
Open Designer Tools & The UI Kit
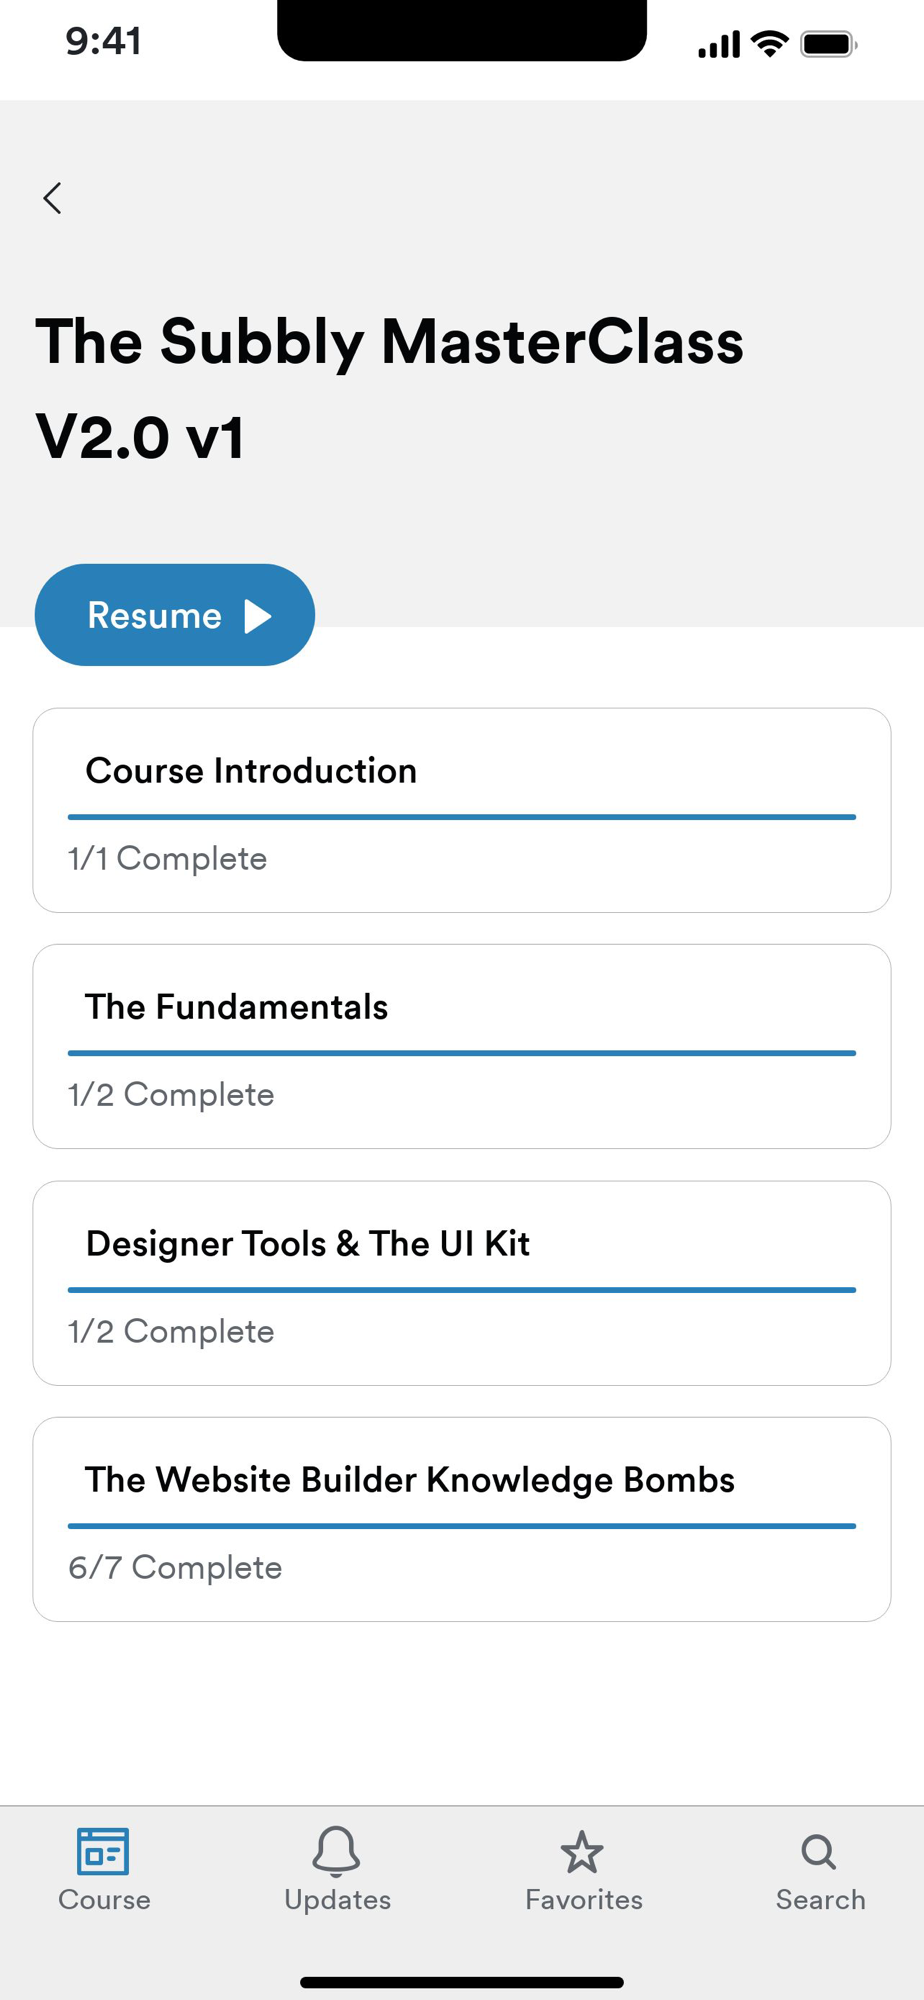point(307,1244)
